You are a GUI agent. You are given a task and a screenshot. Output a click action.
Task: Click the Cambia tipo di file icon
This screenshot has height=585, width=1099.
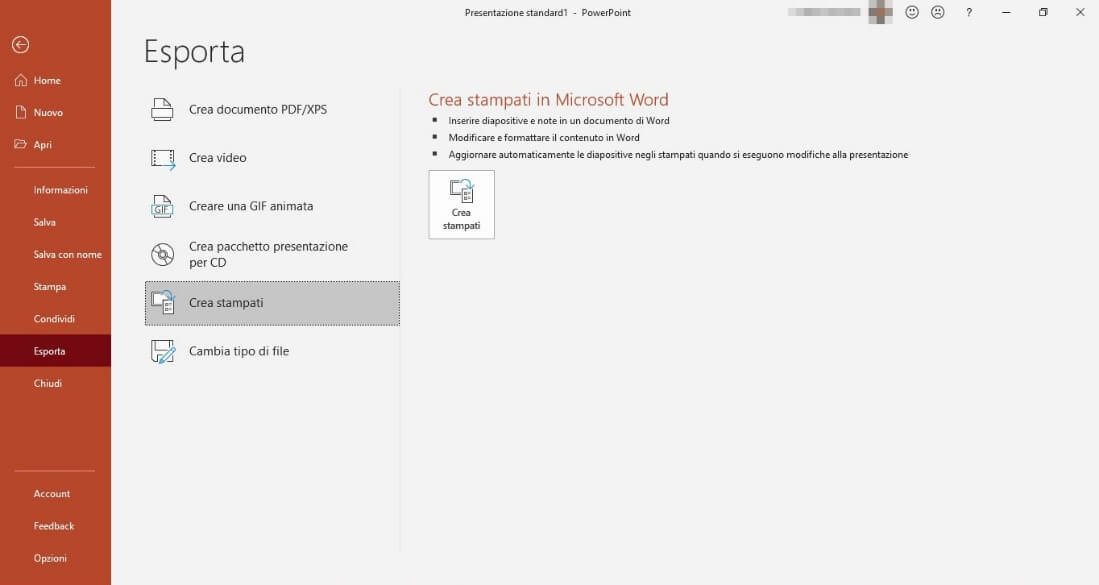coord(163,352)
